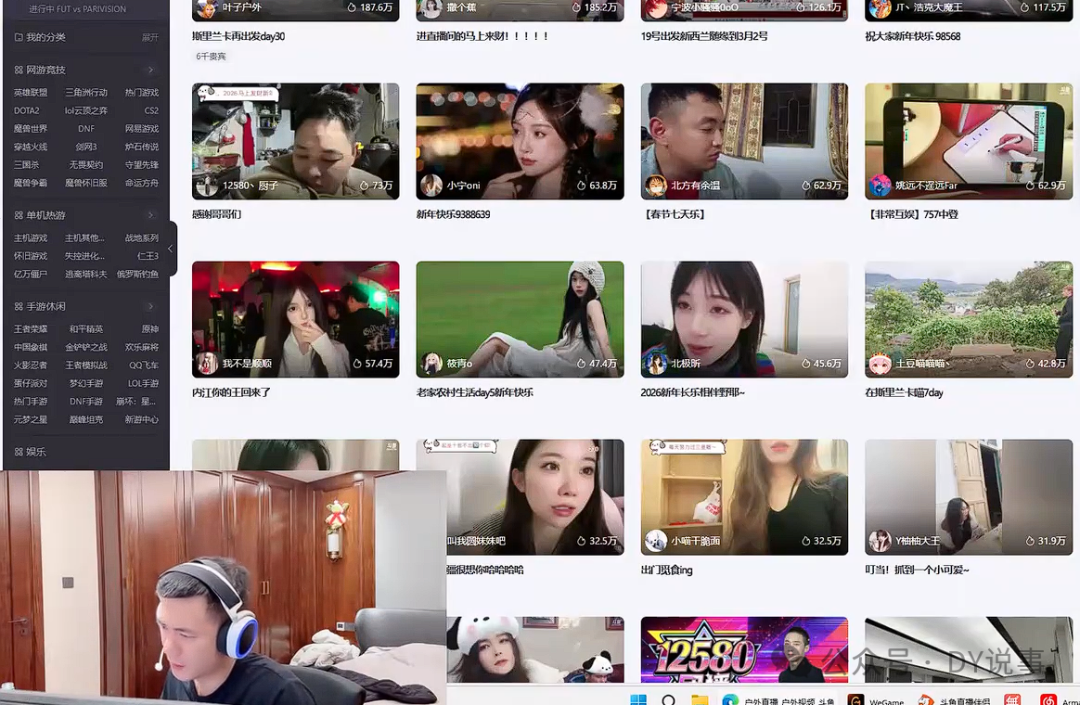Switch to the Edge browser taskbar window
The width and height of the screenshot is (1080, 705).
[x=778, y=700]
